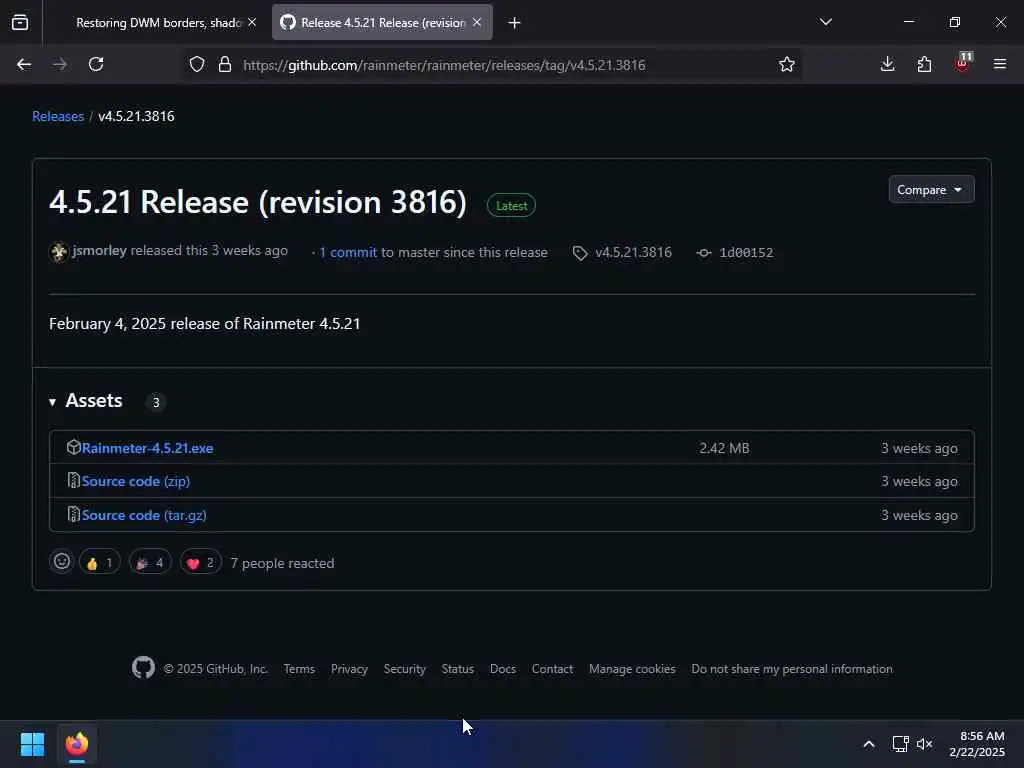
Task: Open the Compare dropdown
Action: (931, 189)
